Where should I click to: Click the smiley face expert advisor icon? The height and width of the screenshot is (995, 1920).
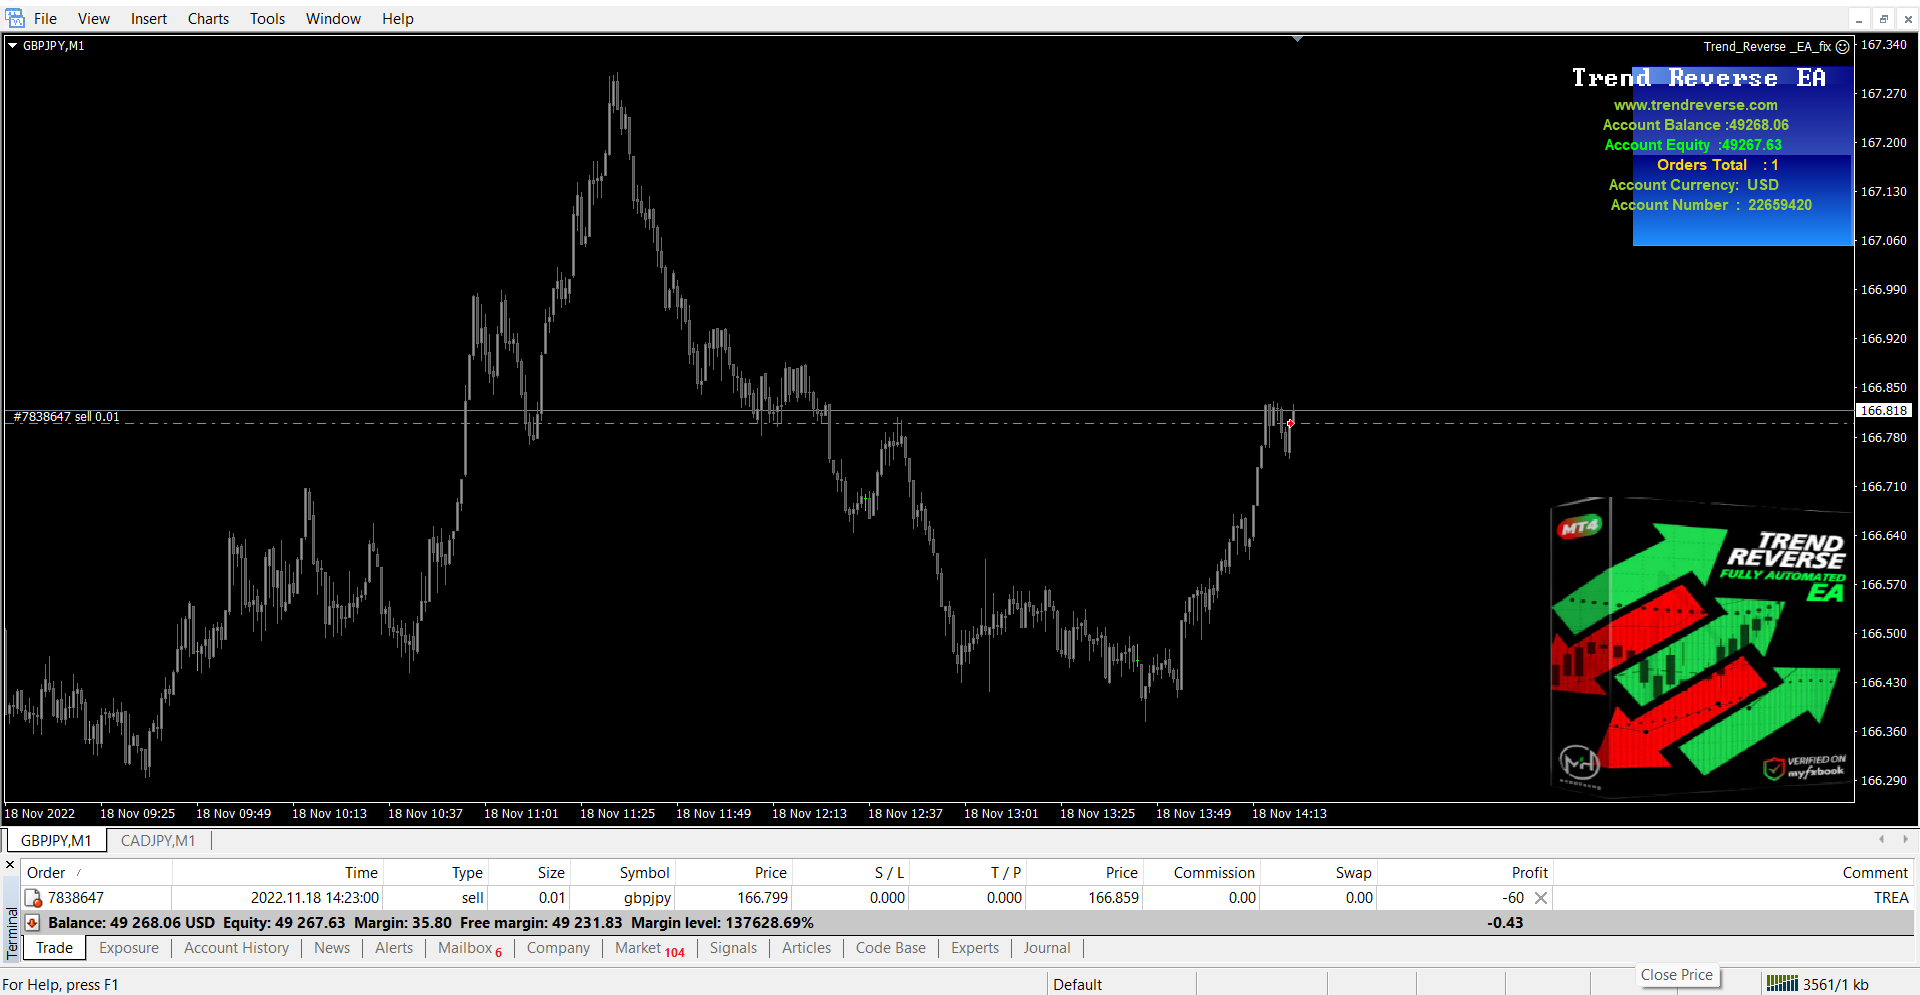(x=1842, y=46)
